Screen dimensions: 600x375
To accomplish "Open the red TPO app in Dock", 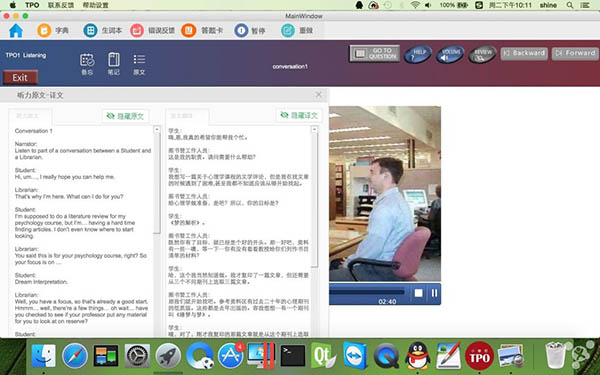I will 479,356.
